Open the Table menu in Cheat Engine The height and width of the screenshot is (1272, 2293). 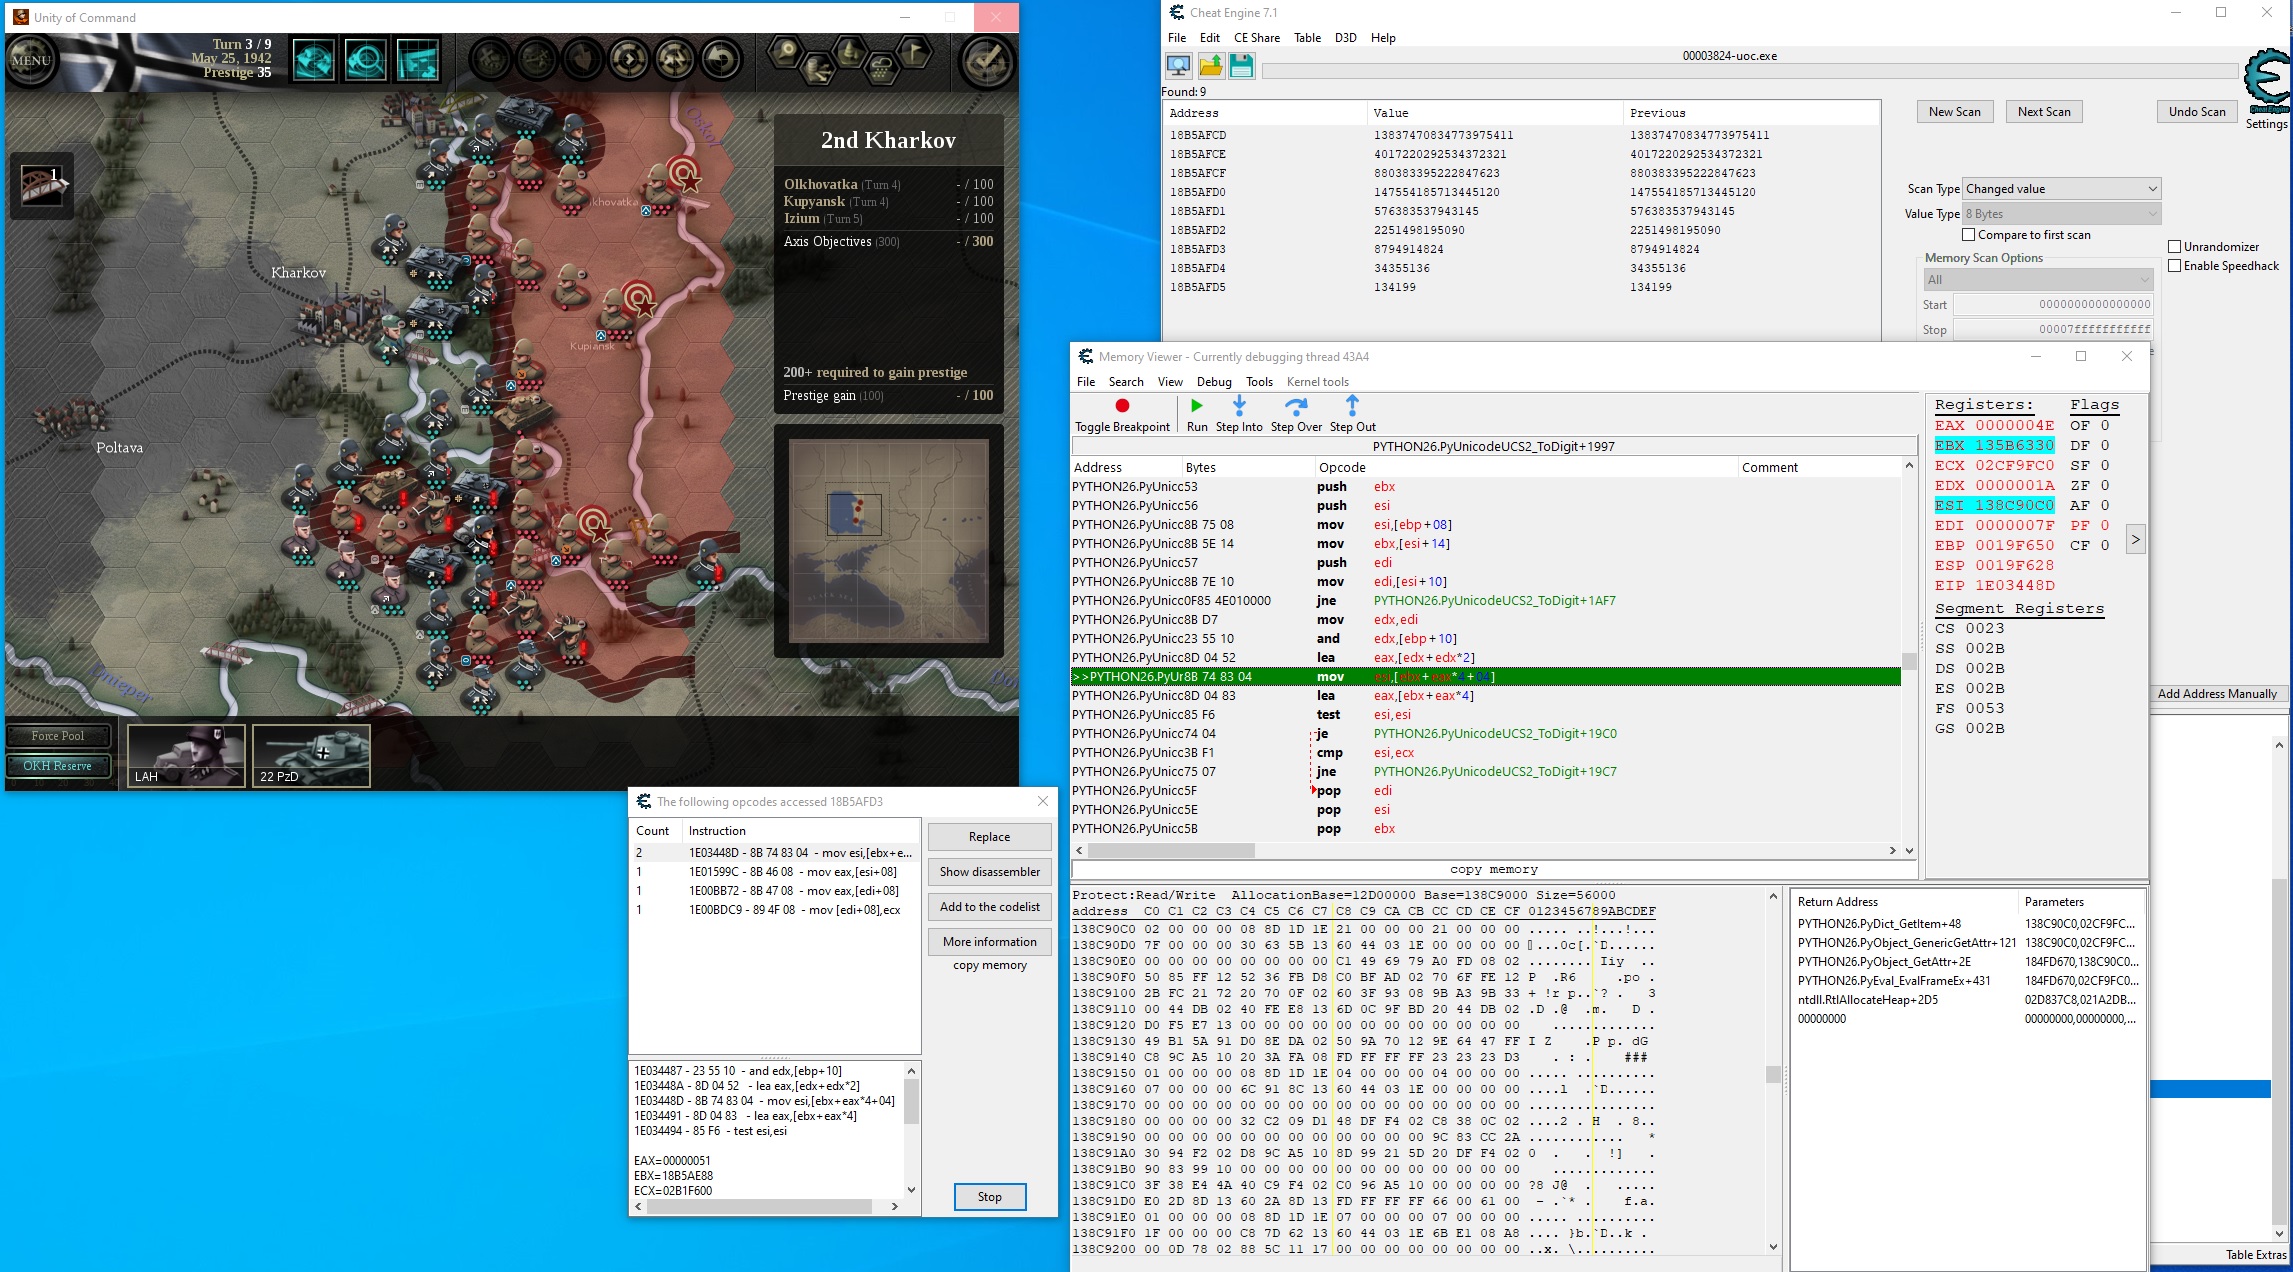click(x=1307, y=38)
